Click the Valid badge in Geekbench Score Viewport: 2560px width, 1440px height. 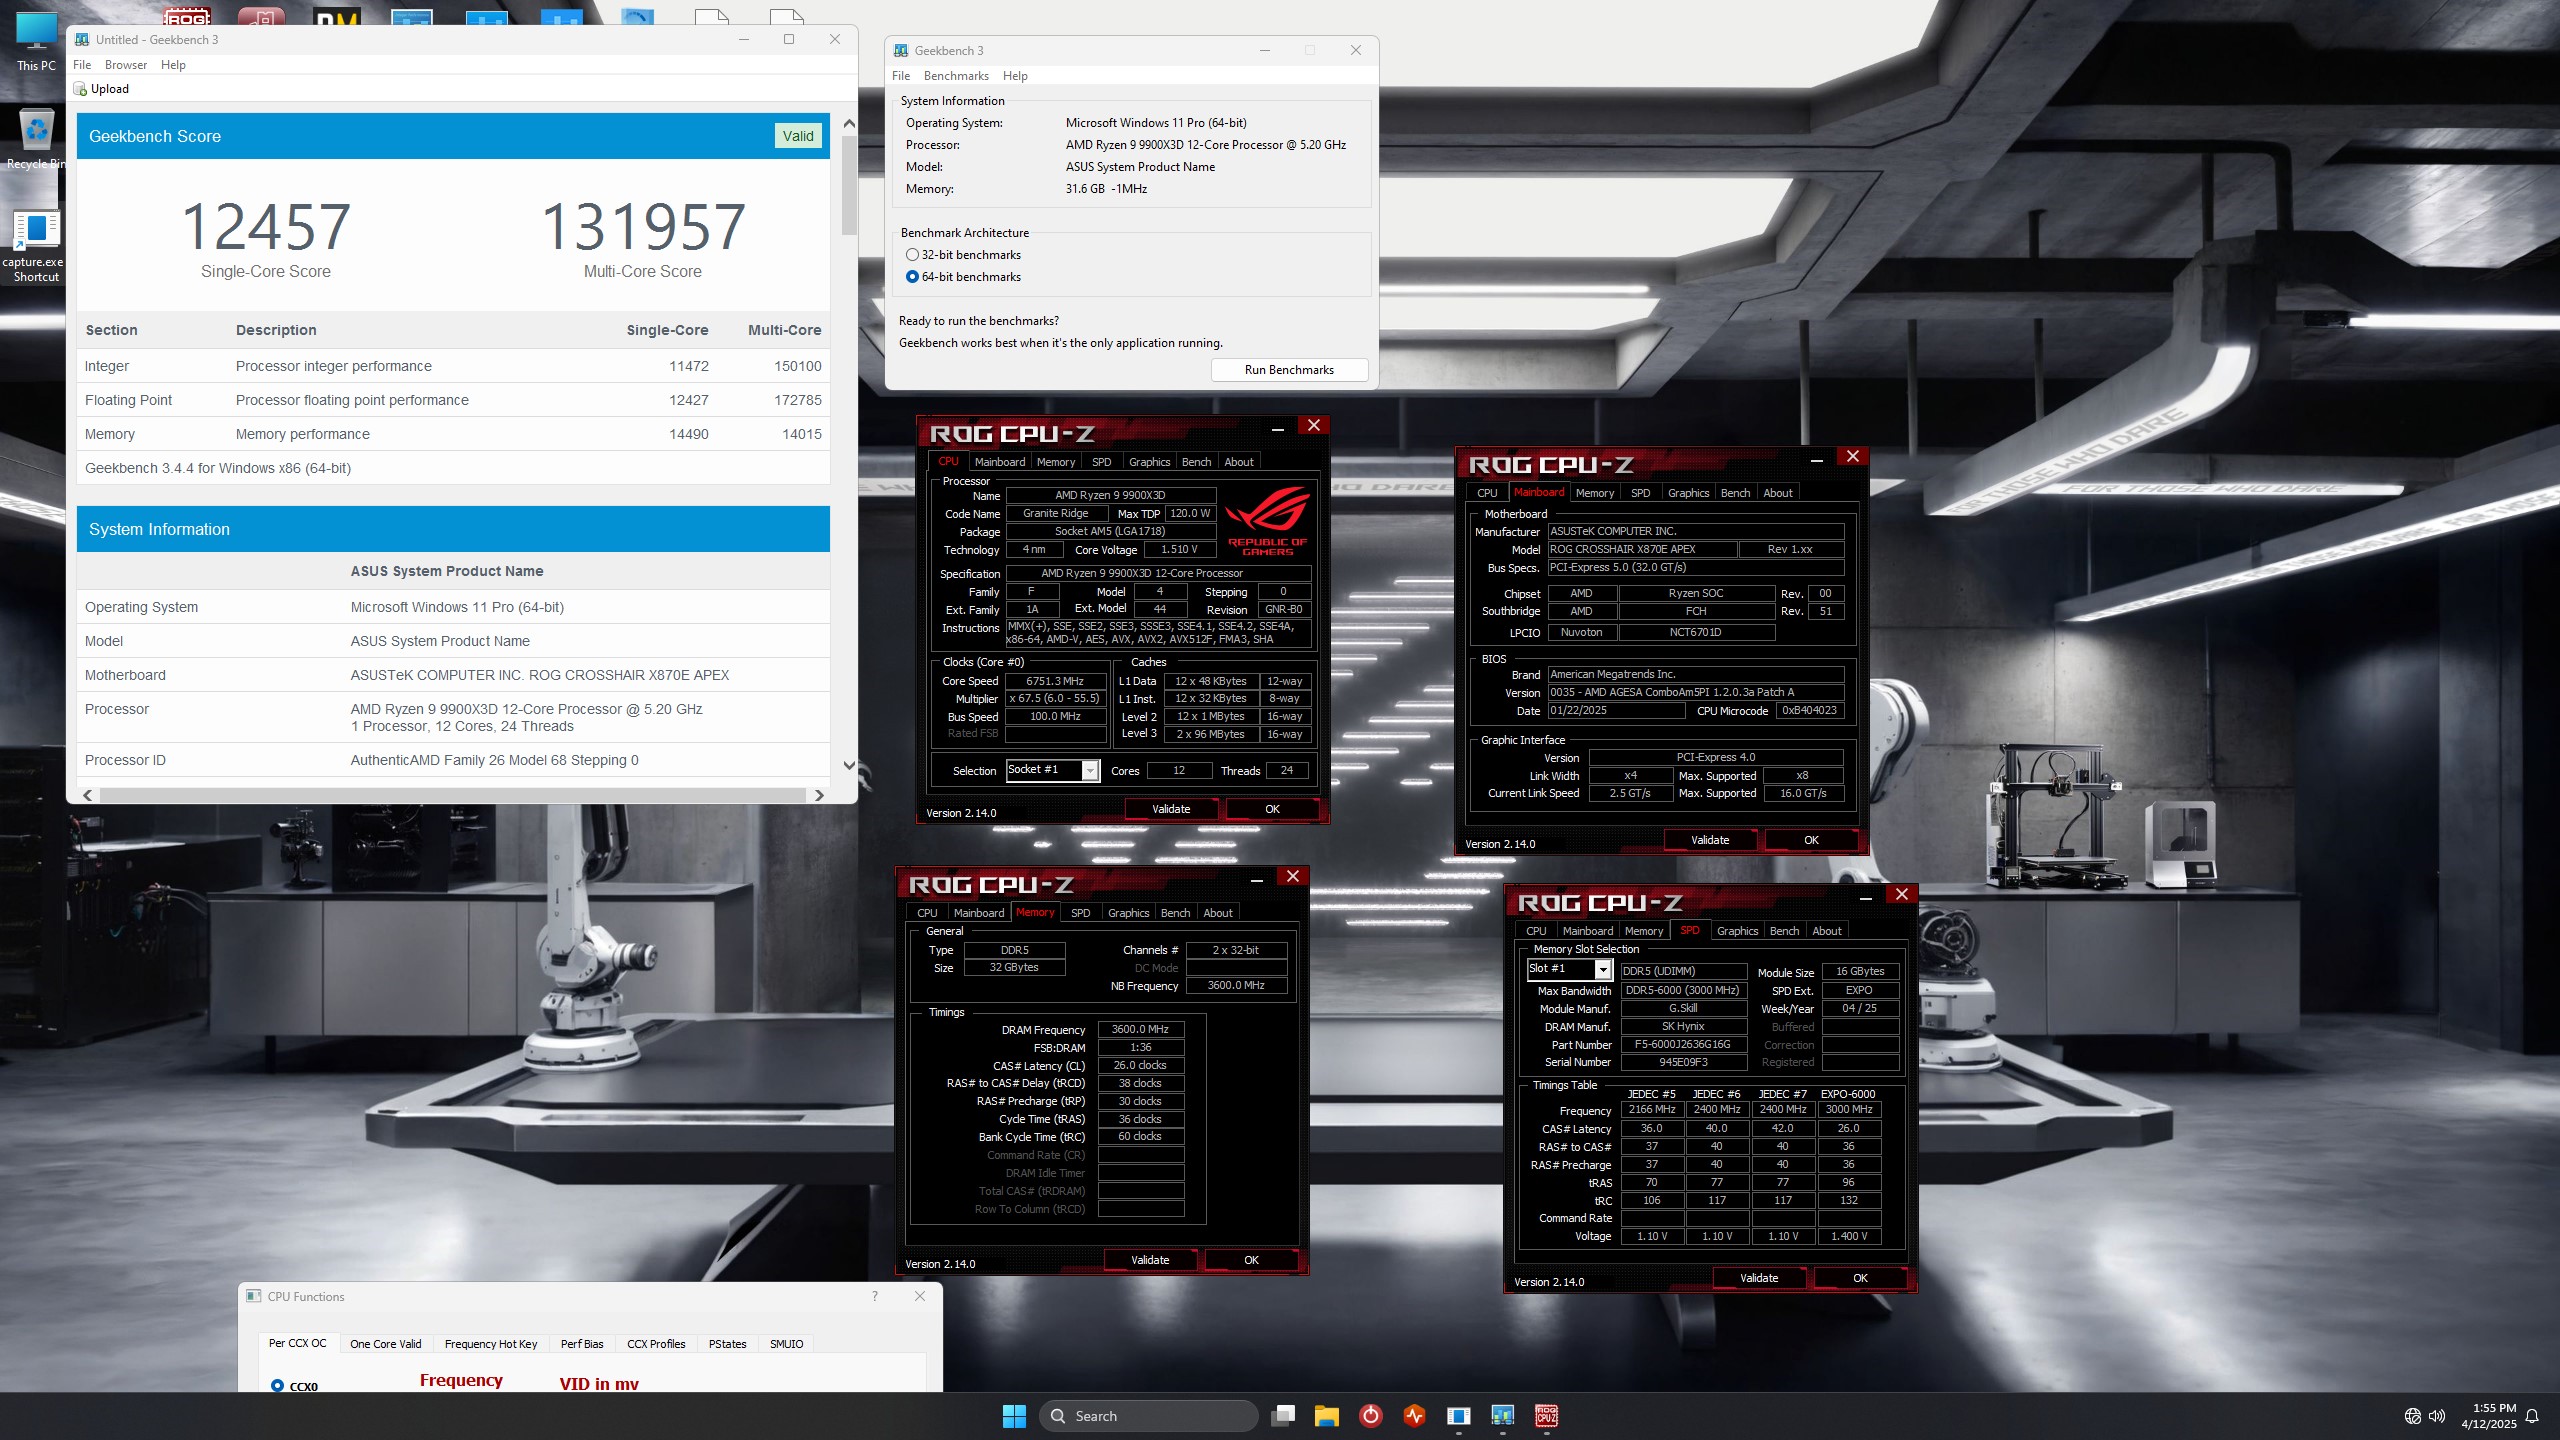click(x=798, y=136)
